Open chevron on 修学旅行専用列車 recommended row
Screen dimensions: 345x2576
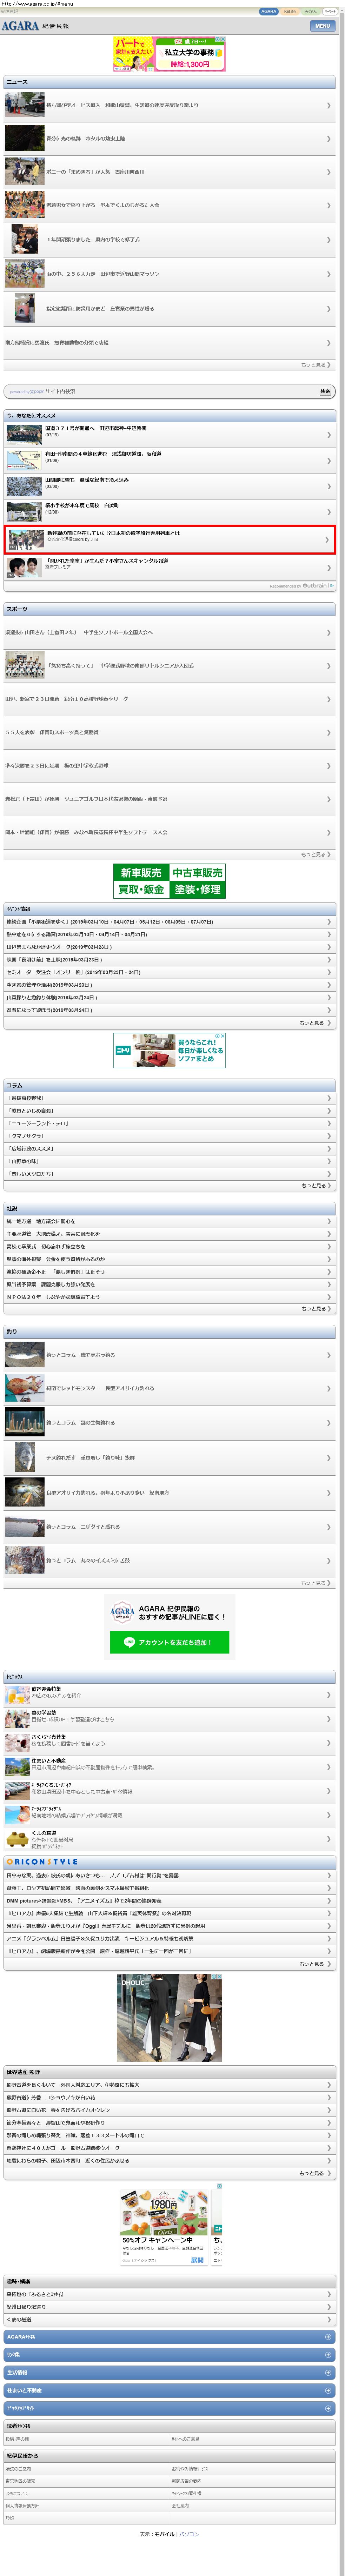coord(327,540)
